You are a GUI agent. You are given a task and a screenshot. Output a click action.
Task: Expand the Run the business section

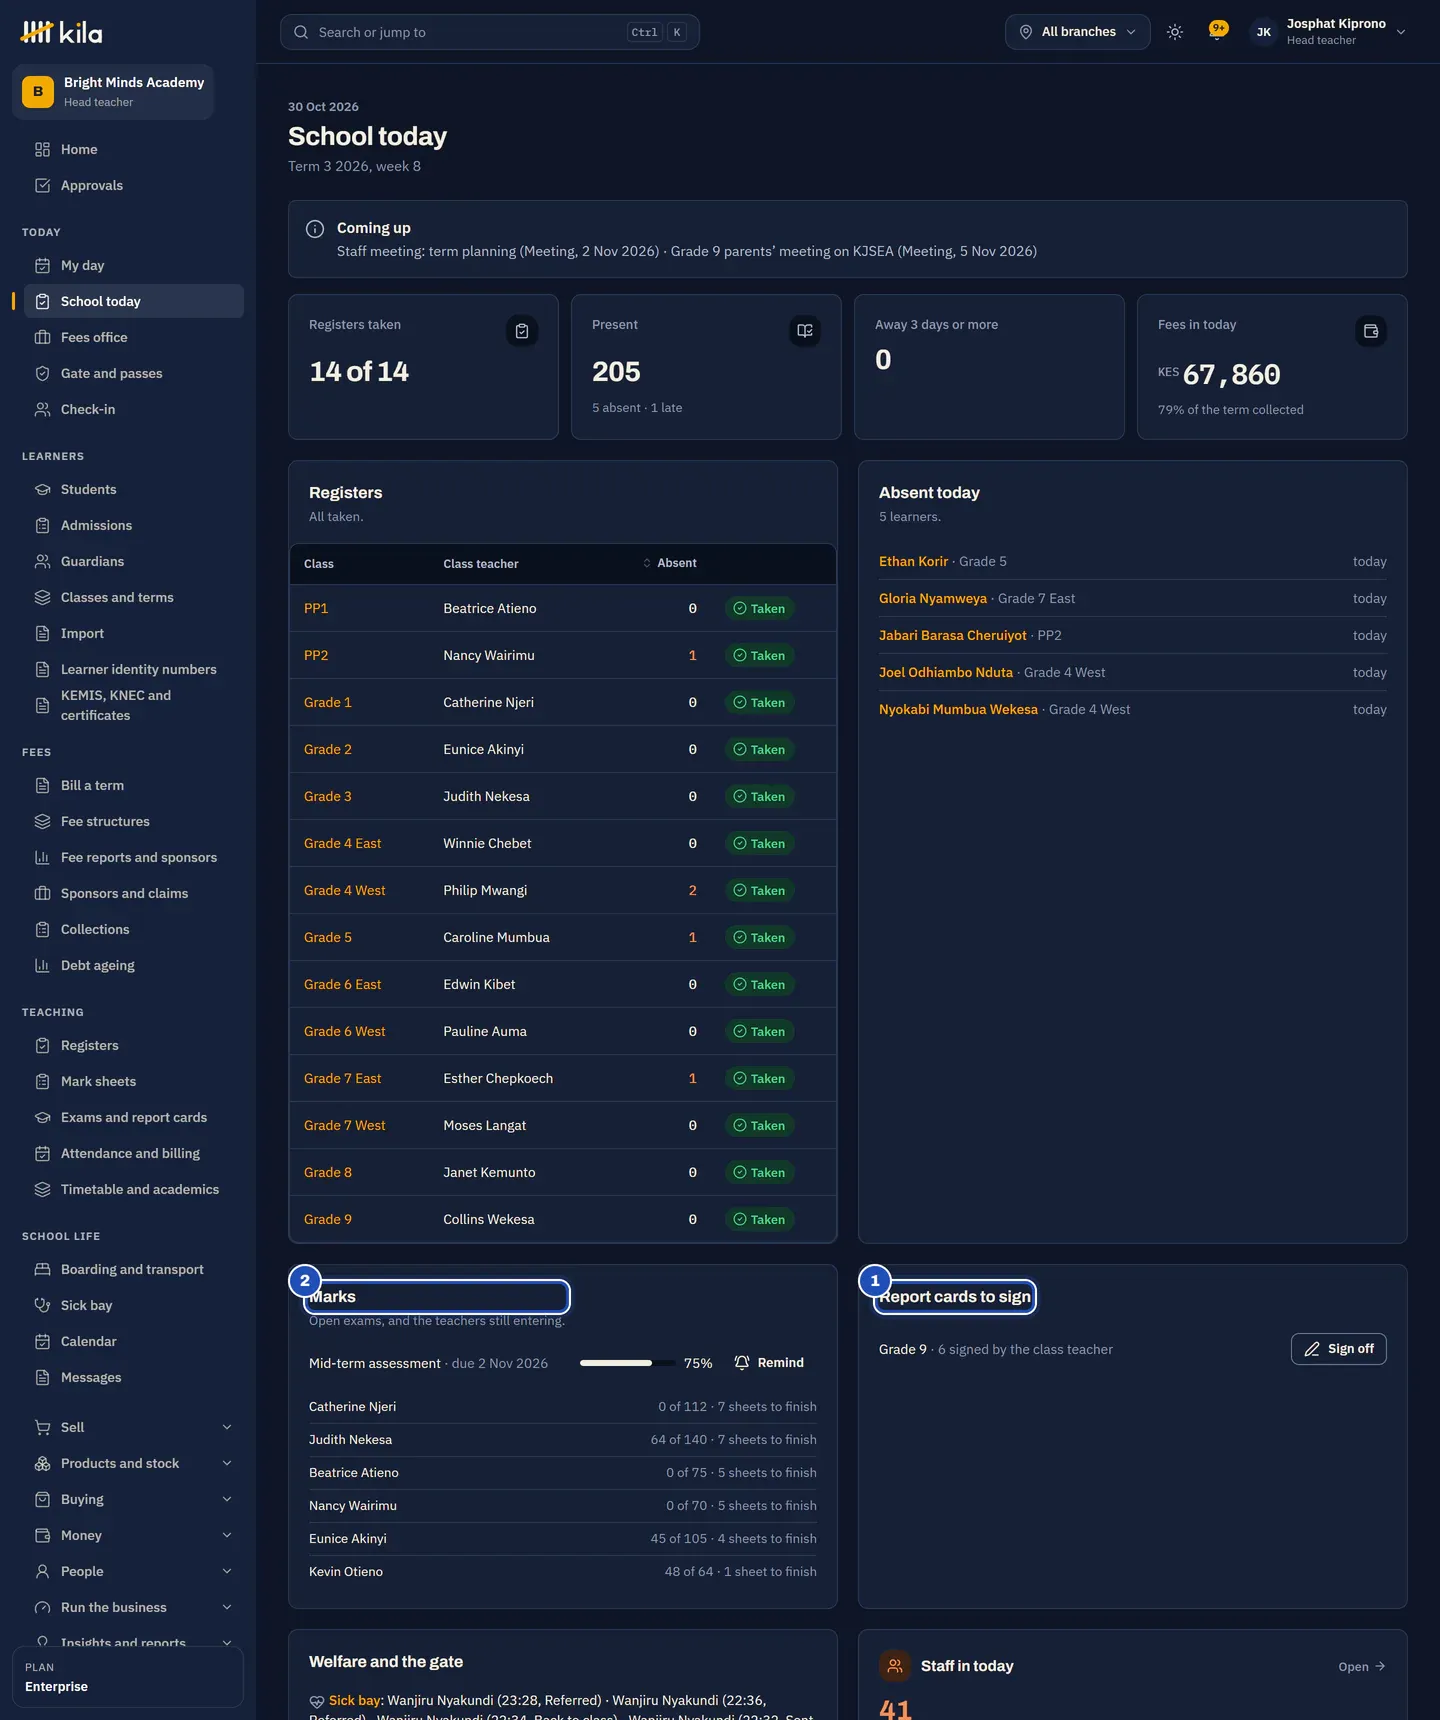[134, 1607]
